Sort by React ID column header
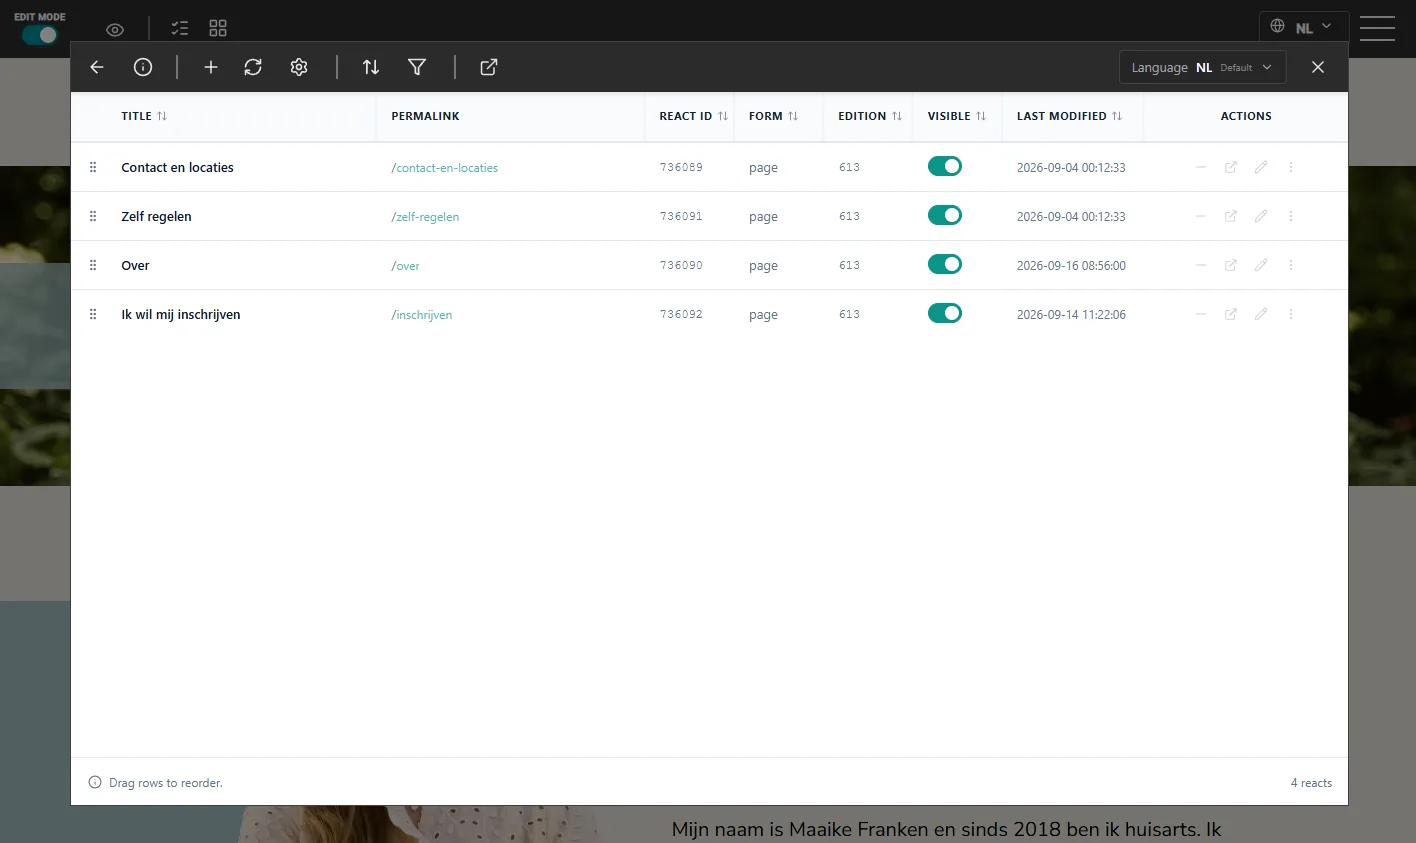 (x=693, y=116)
